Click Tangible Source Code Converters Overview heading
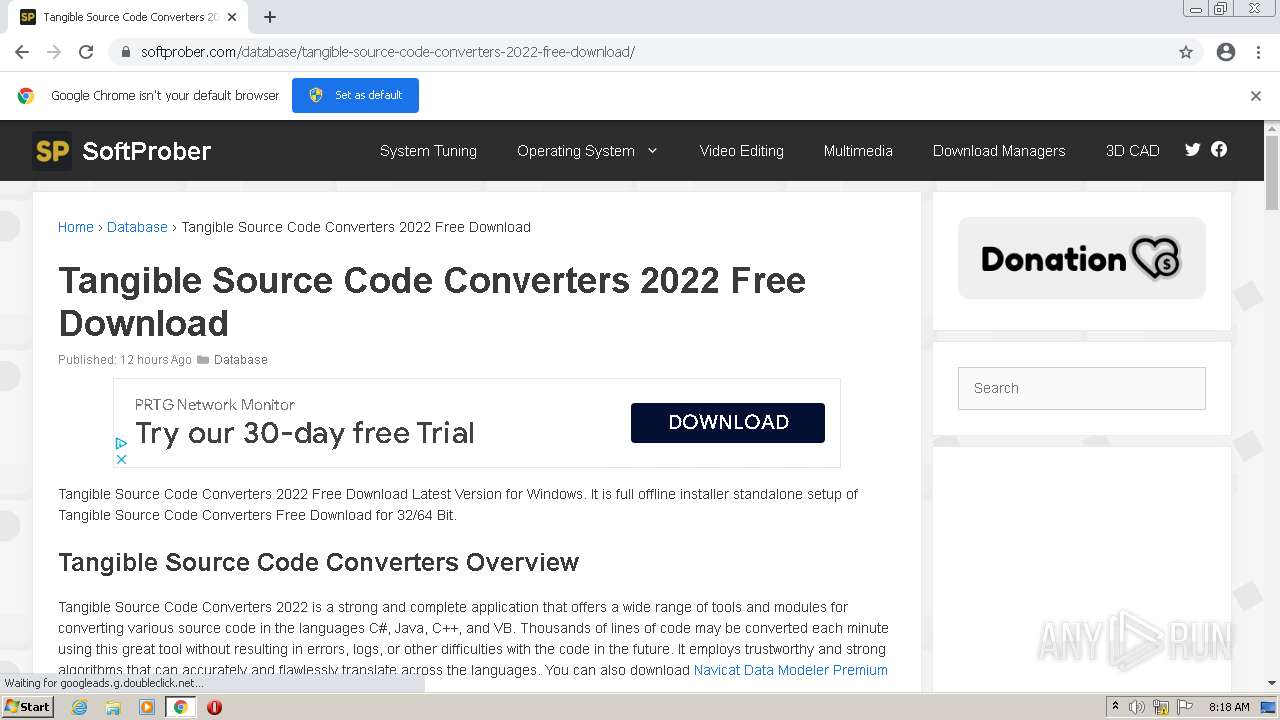 point(318,562)
